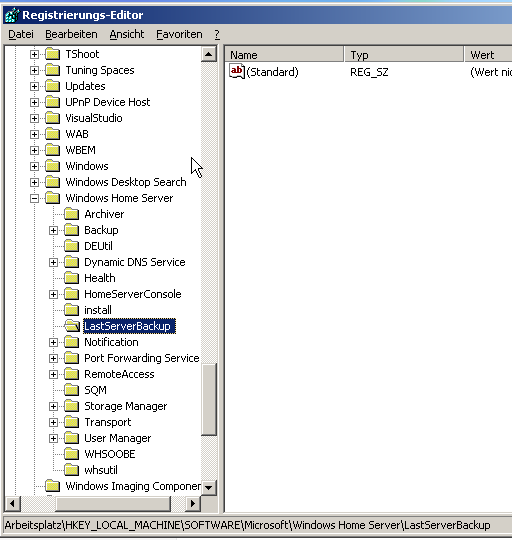Click the Health folder icon
The width and height of the screenshot is (512, 540).
click(x=72, y=278)
